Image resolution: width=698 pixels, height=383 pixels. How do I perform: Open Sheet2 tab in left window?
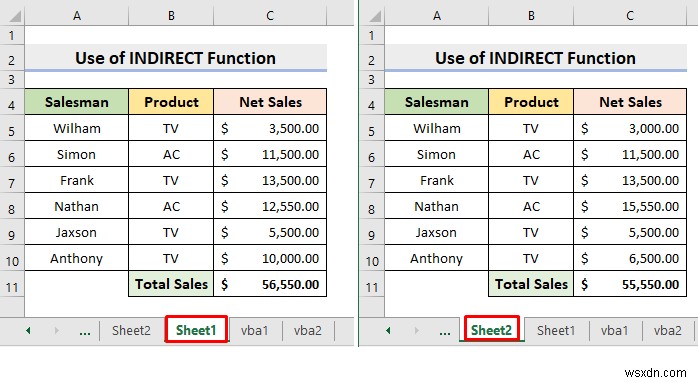131,330
